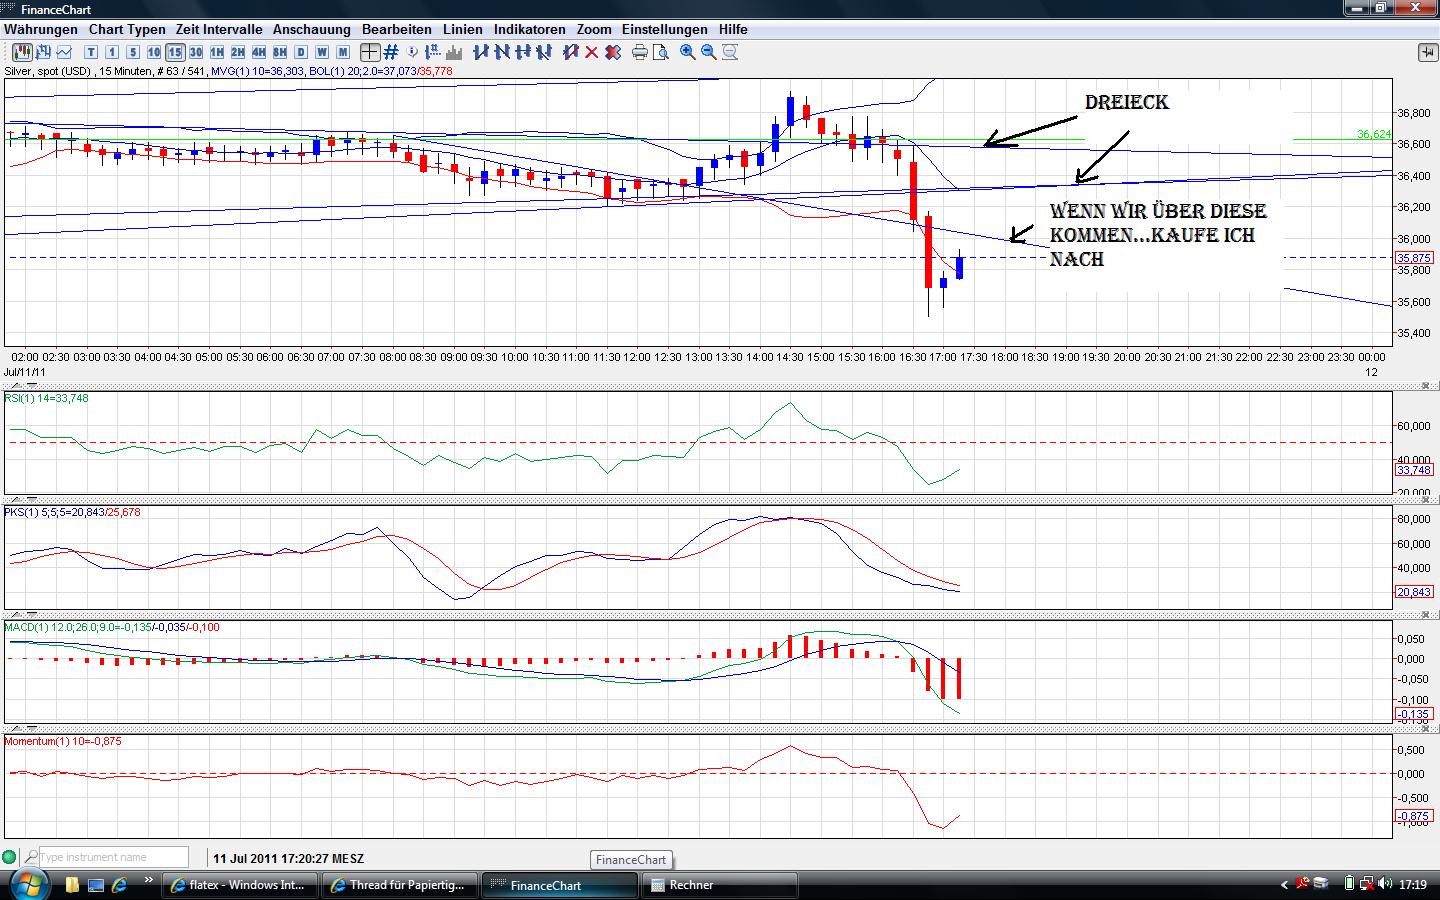Switch to Rechner in taskbar
1440x900 pixels.
[x=721, y=885]
